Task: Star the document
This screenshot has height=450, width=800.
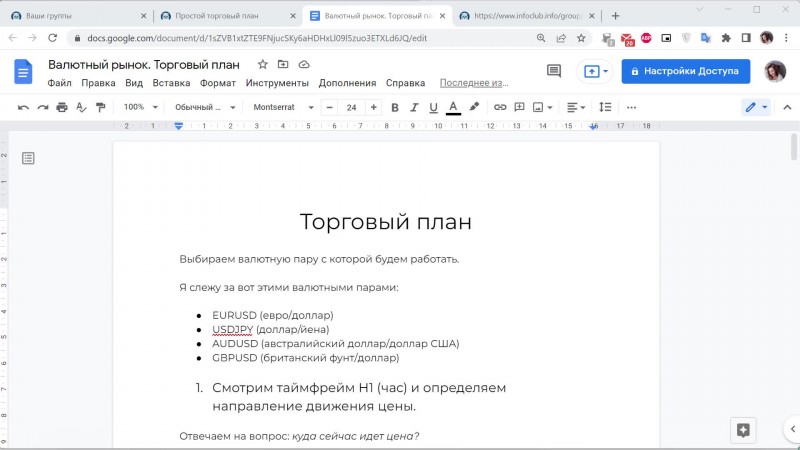Action: point(263,64)
